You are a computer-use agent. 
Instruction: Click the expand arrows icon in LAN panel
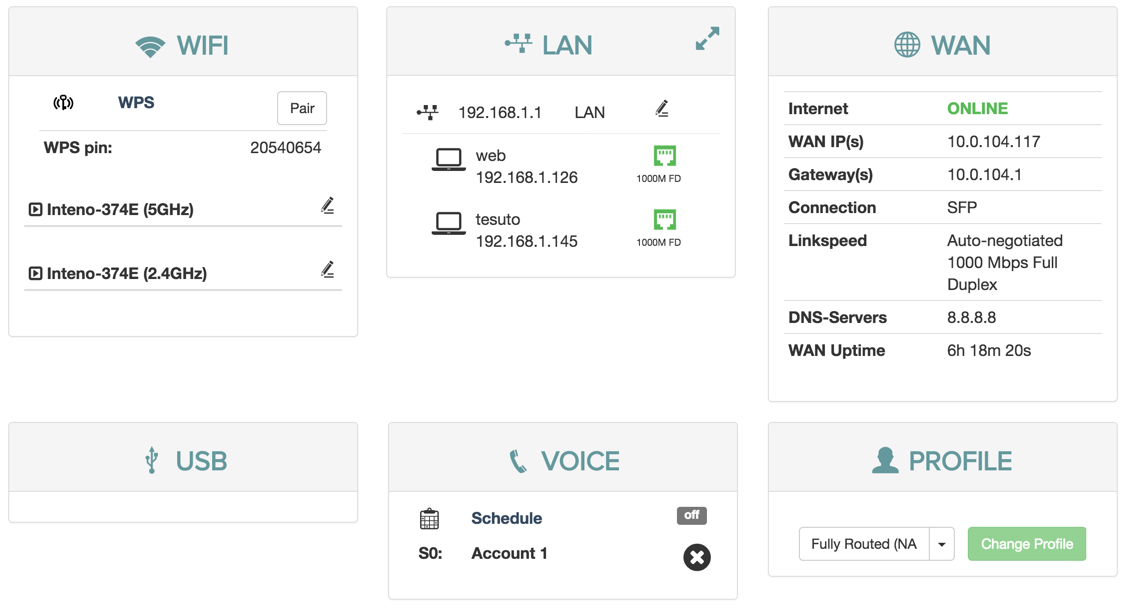pos(707,39)
